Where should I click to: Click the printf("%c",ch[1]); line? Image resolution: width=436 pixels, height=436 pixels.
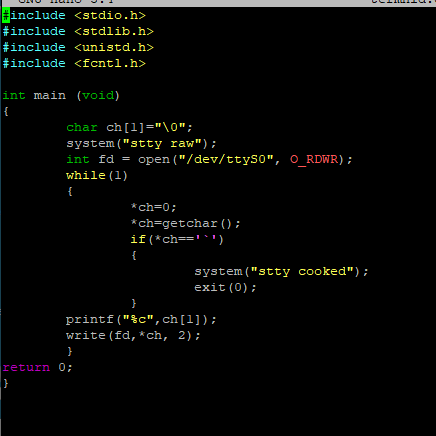pyautogui.click(x=141, y=319)
